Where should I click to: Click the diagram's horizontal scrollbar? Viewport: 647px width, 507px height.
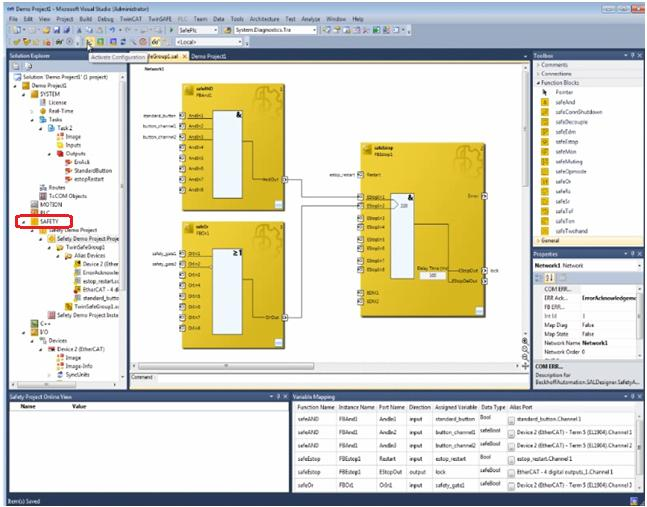[x=226, y=366]
